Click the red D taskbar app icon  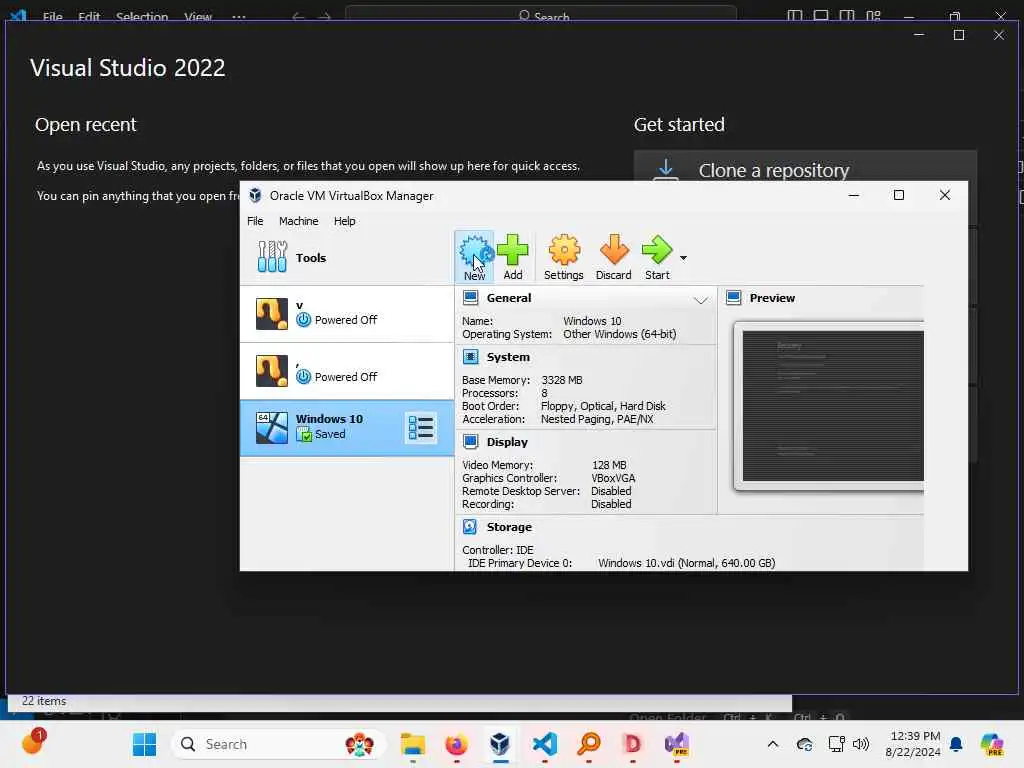632,744
